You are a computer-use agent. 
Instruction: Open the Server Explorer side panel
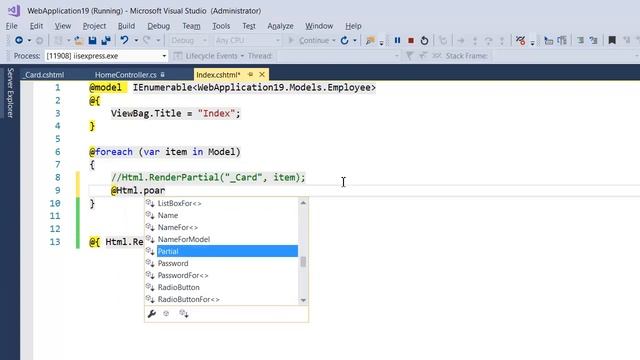pos(10,93)
